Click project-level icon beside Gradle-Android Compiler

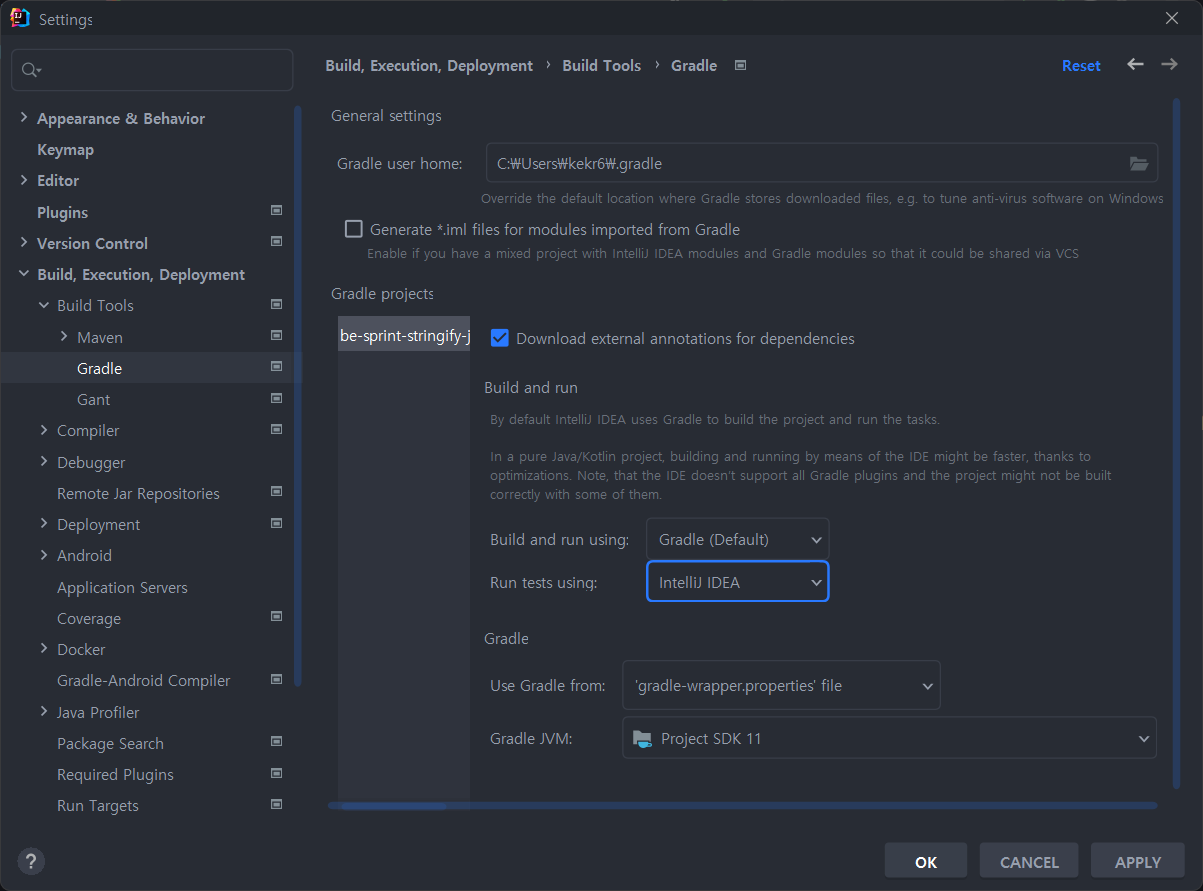[277, 679]
